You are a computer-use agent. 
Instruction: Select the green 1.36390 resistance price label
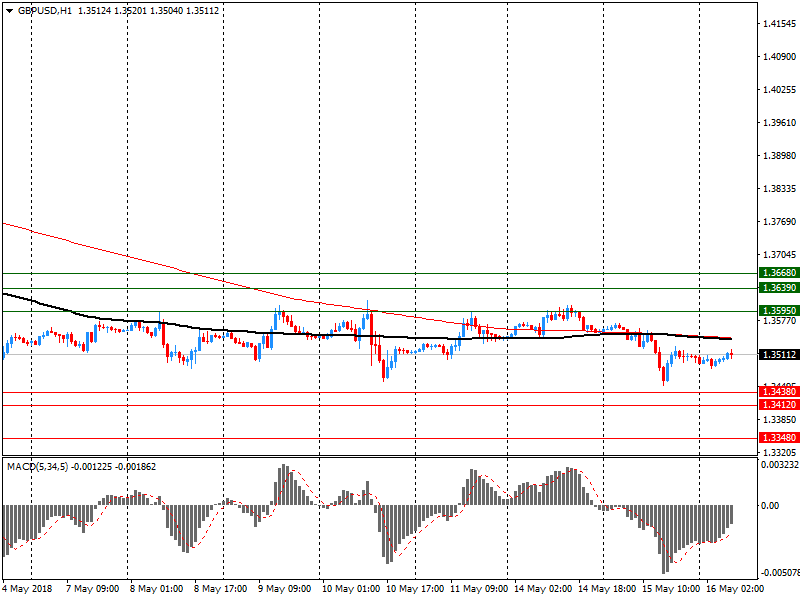pyautogui.click(x=778, y=288)
